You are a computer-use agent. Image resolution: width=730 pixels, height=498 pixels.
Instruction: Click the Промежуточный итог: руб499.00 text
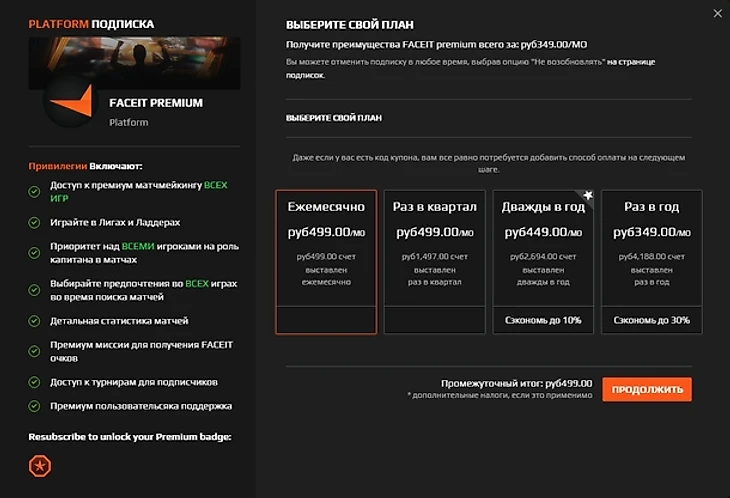click(517, 384)
